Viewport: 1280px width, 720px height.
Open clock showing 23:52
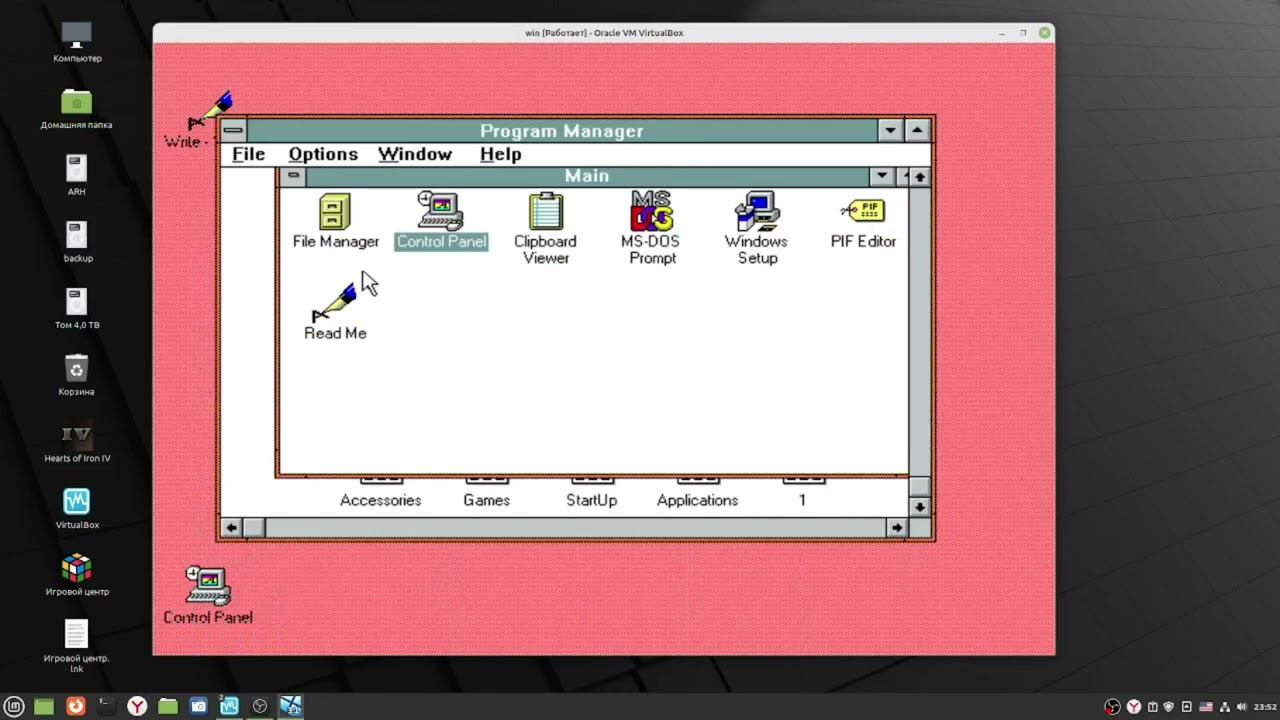[1265, 707]
